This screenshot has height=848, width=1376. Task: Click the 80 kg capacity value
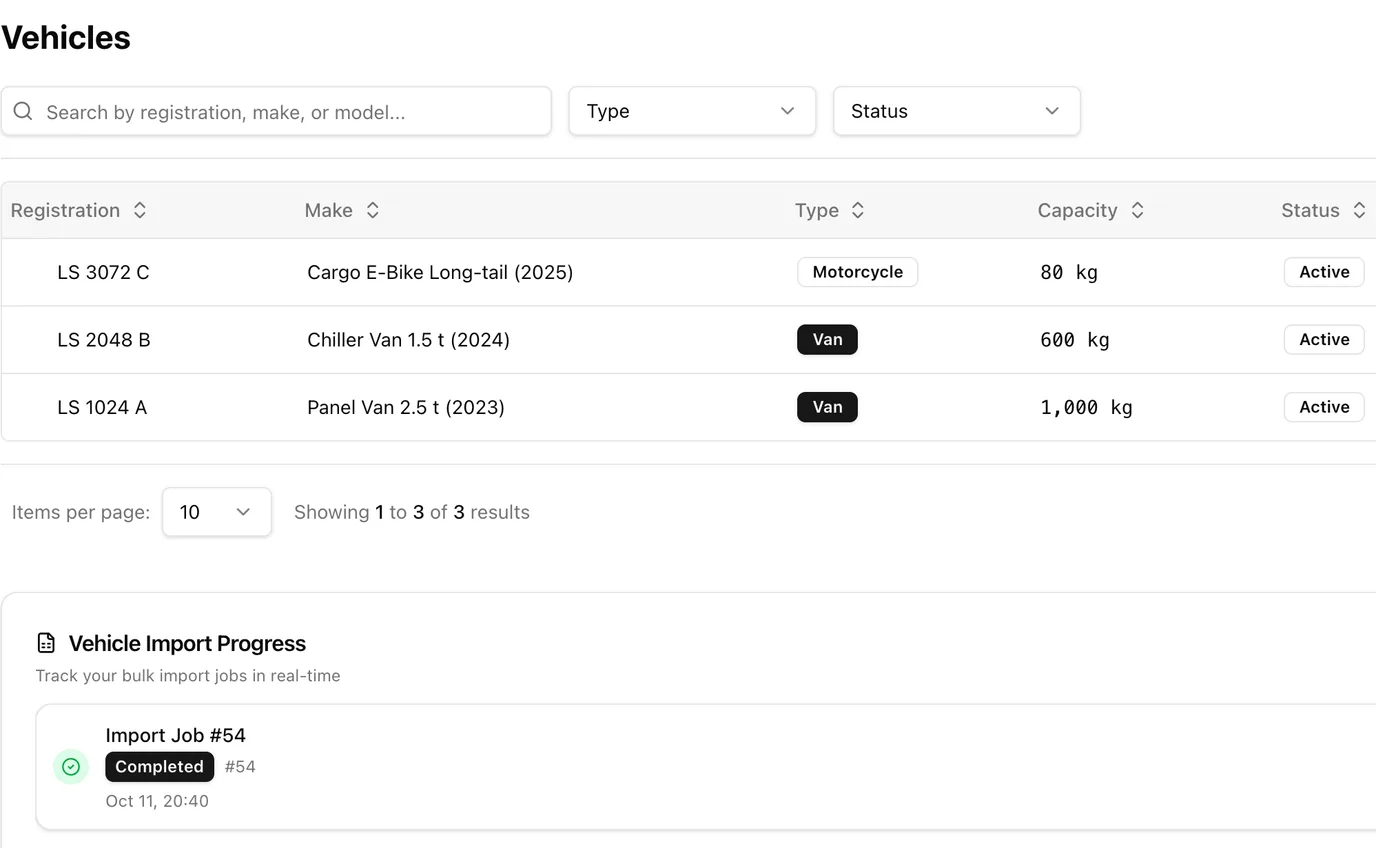tap(1069, 272)
